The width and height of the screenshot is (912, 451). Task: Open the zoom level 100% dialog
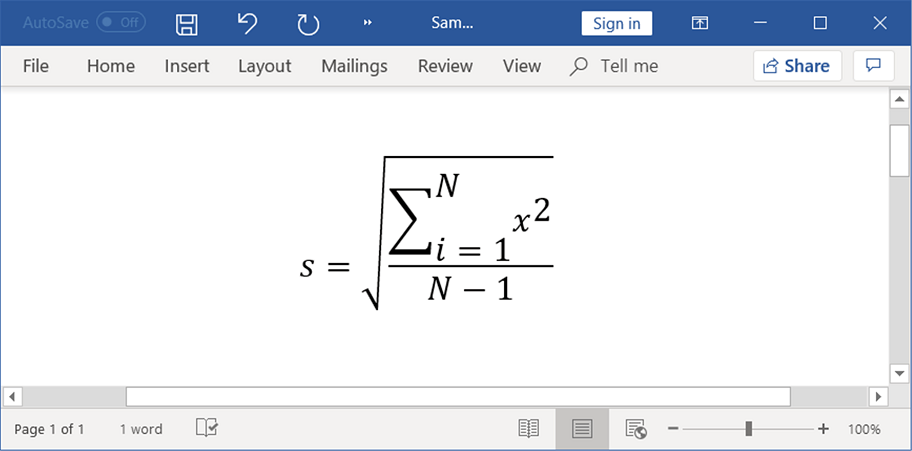click(x=864, y=429)
